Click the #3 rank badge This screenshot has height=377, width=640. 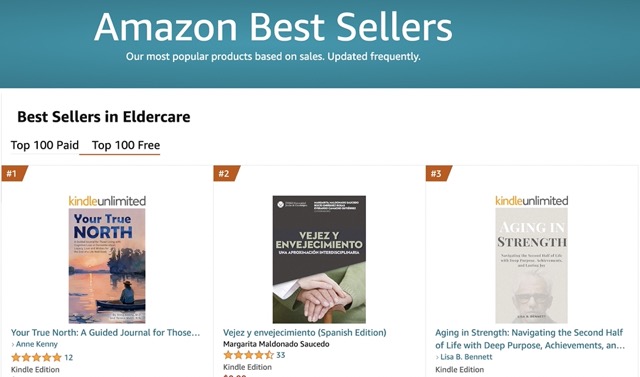438,173
